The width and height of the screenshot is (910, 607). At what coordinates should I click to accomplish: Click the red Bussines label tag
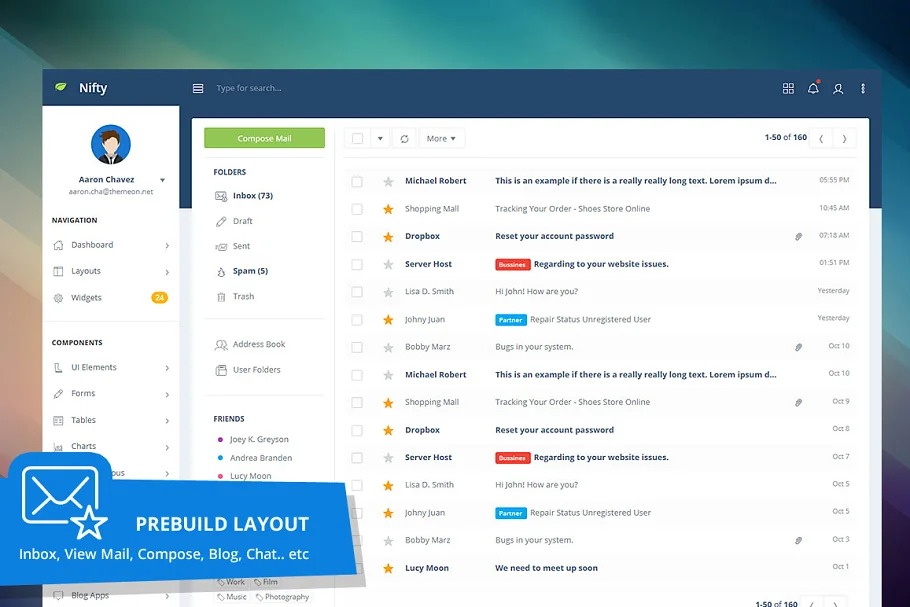pyautogui.click(x=512, y=265)
